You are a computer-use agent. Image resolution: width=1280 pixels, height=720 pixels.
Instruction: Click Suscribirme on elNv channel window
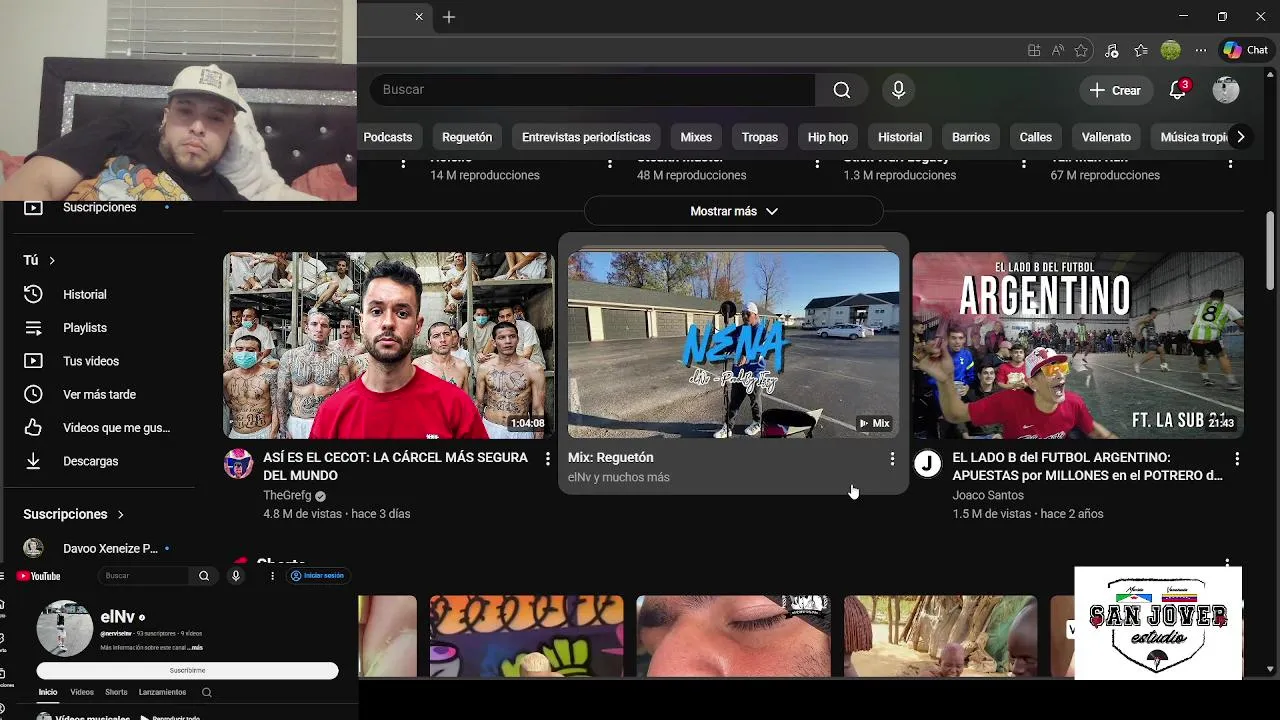point(187,671)
